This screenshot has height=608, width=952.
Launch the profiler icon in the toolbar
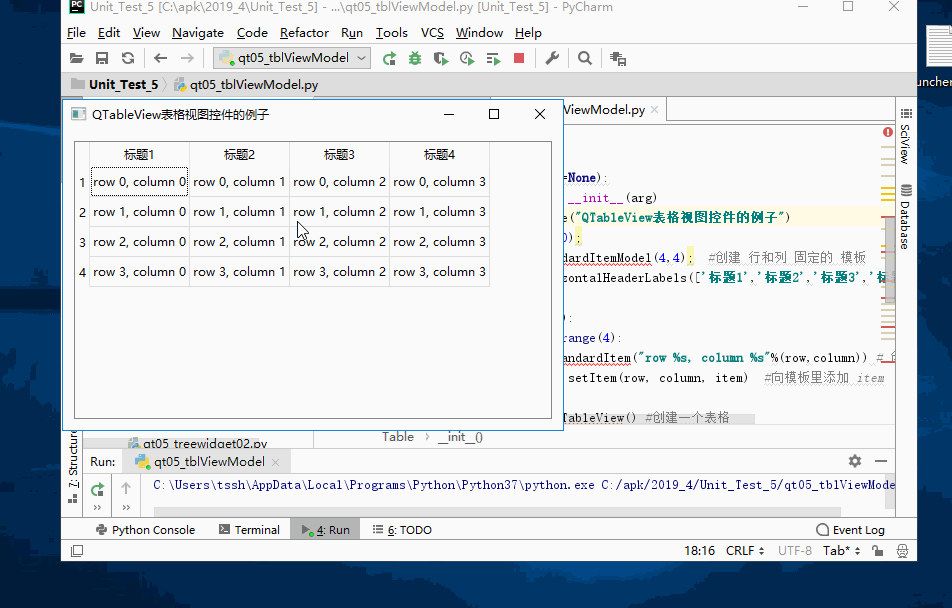click(467, 58)
